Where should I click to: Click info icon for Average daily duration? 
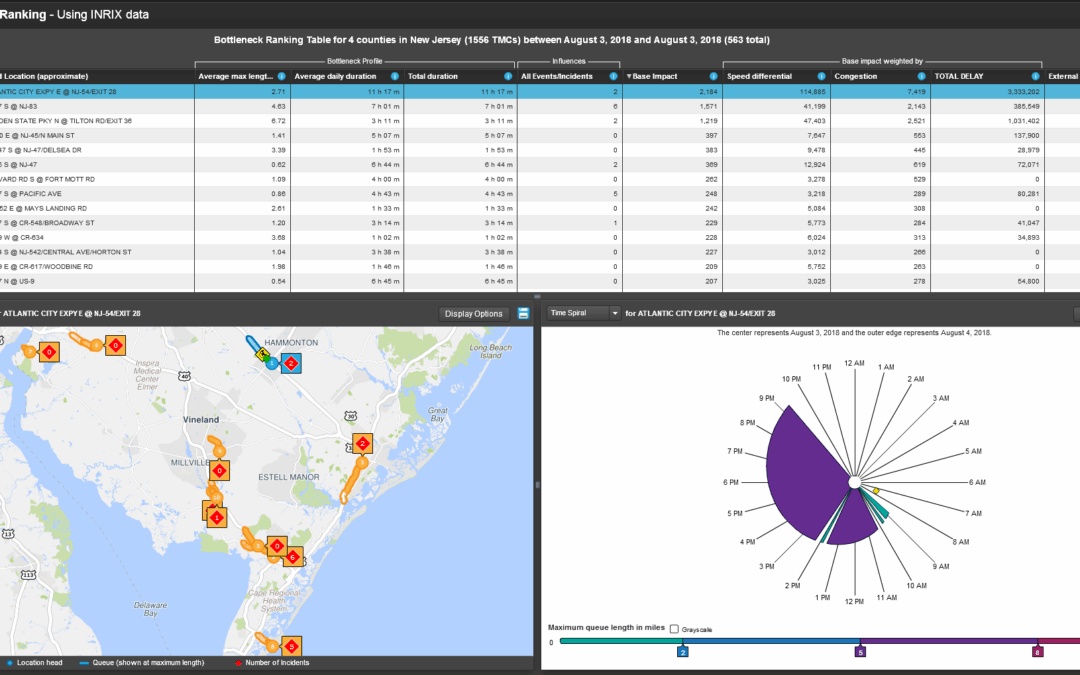pyautogui.click(x=395, y=76)
